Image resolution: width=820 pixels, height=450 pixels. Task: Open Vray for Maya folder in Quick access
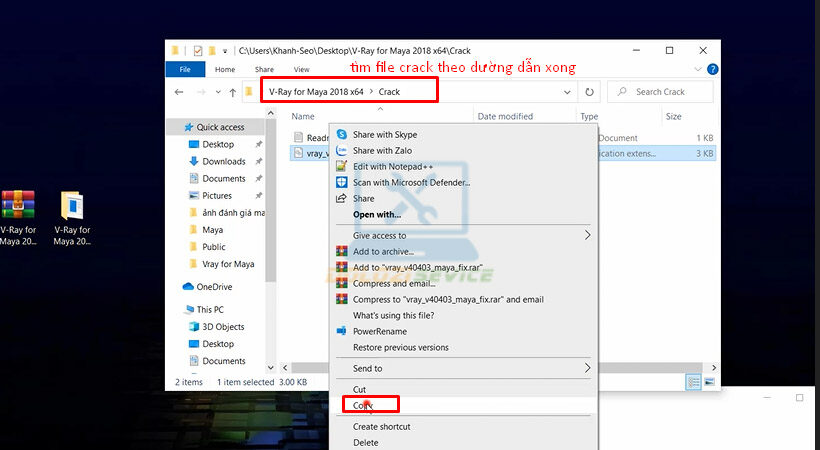click(227, 264)
